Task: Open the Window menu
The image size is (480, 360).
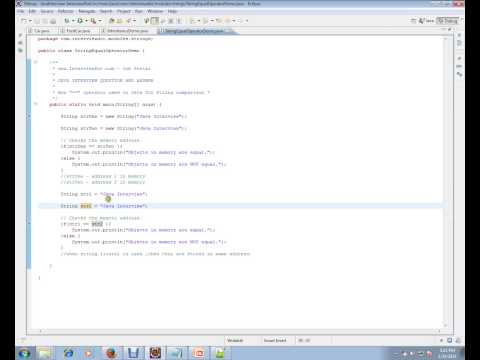Action: (x=155, y=11)
